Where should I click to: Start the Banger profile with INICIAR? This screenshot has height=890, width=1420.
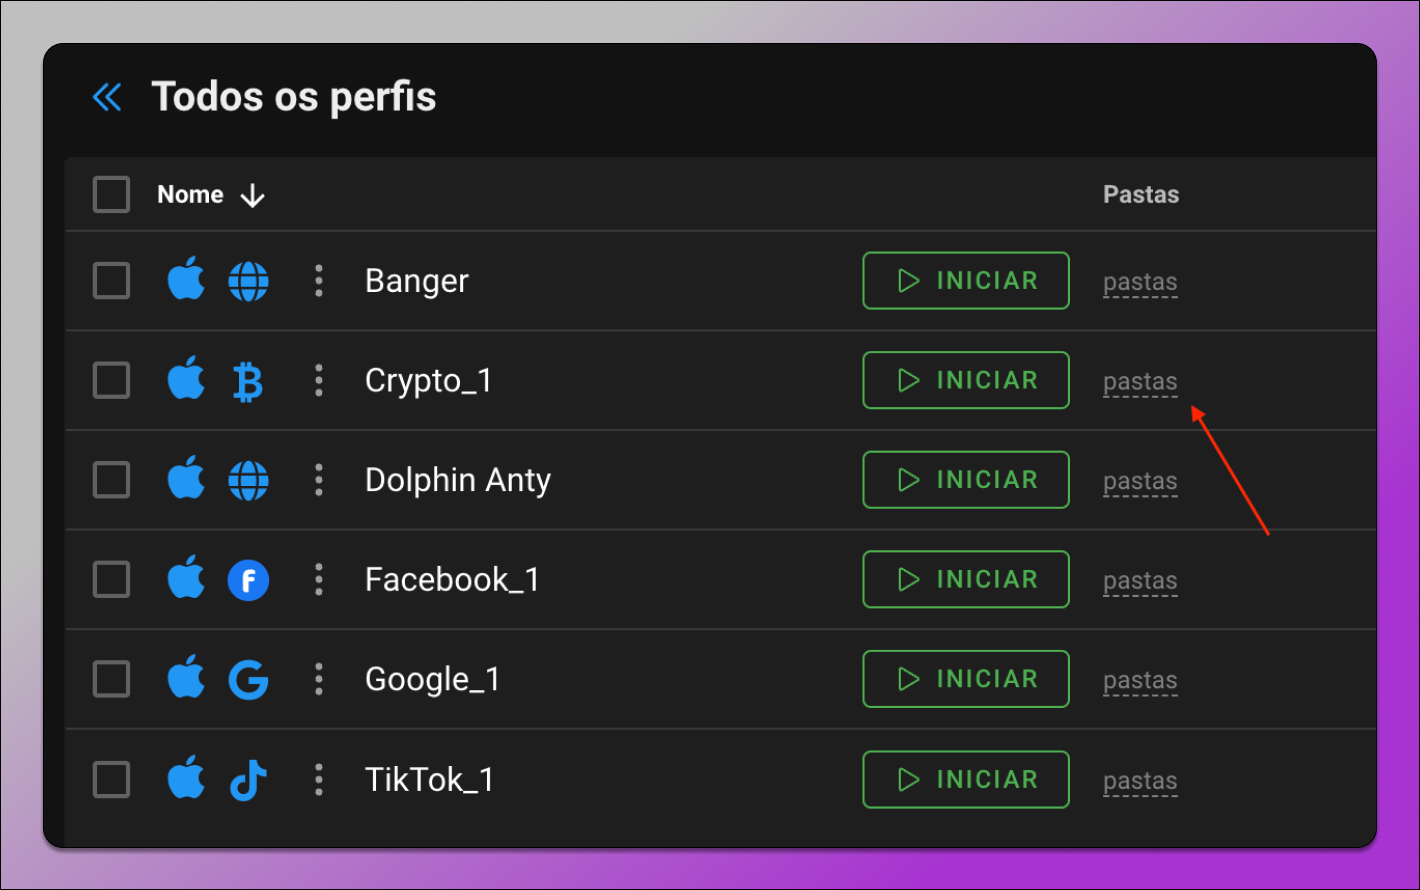[966, 281]
